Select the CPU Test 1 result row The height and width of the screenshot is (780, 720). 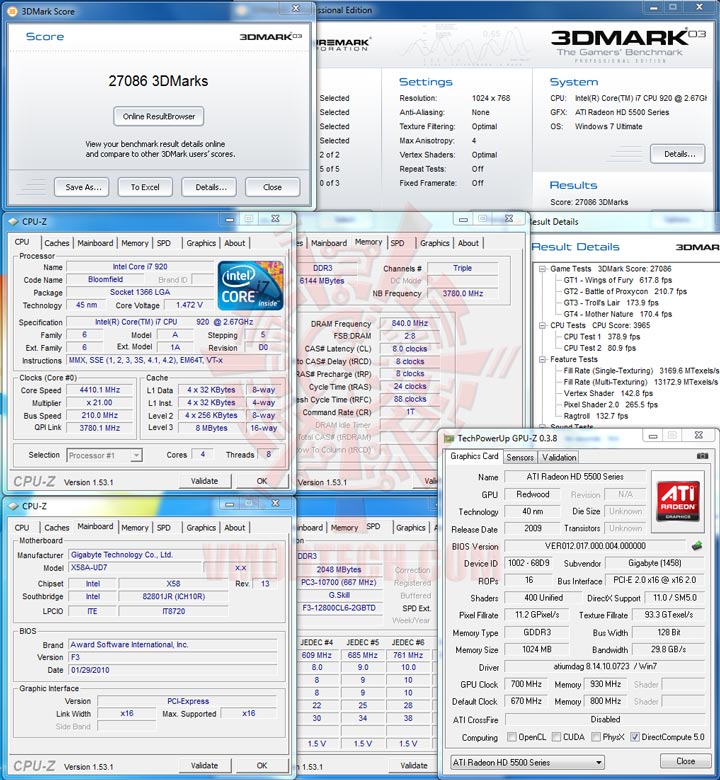(x=602, y=337)
